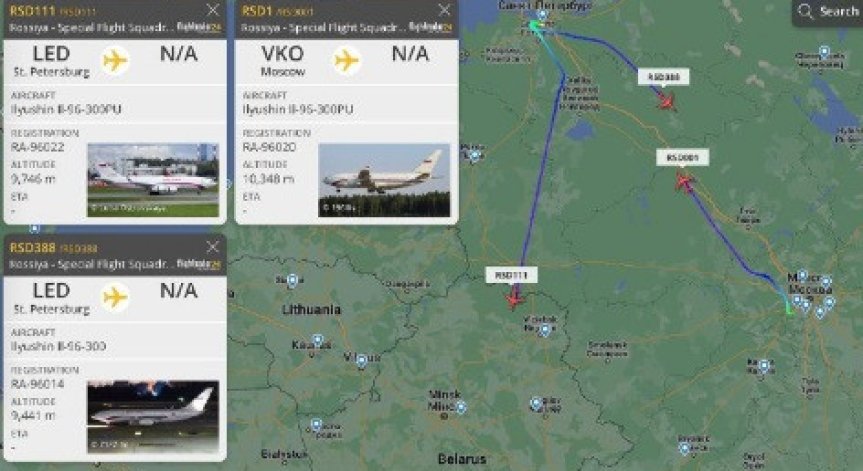Close the RSD1 flight card
The height and width of the screenshot is (471, 863).
point(445,9)
